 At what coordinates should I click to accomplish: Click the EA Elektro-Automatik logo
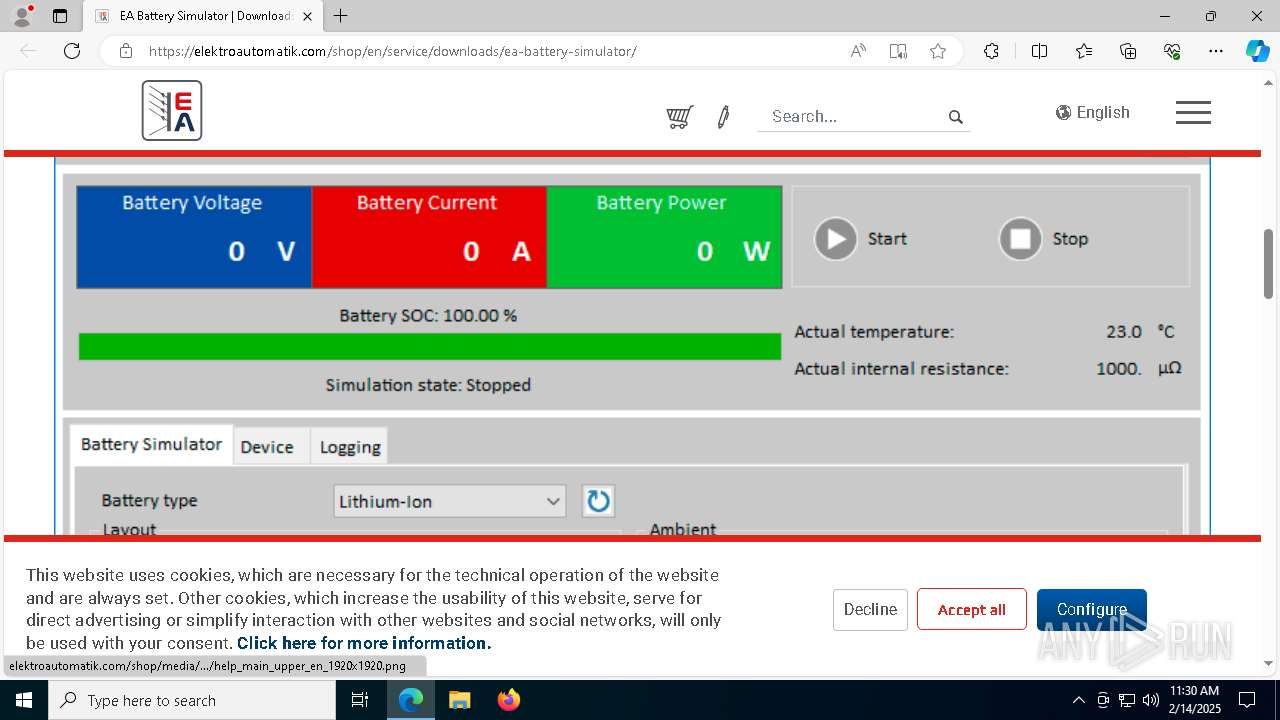[x=172, y=110]
